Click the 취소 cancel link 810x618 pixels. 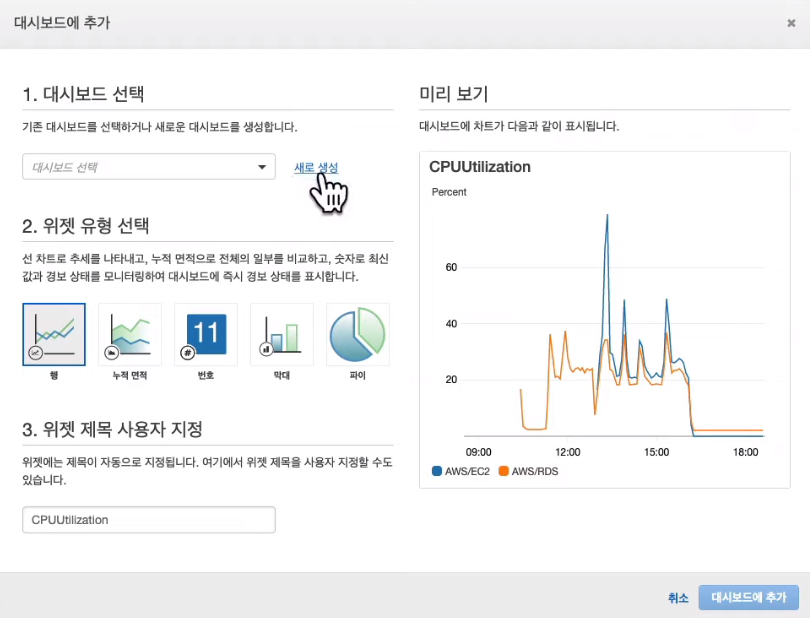click(678, 598)
